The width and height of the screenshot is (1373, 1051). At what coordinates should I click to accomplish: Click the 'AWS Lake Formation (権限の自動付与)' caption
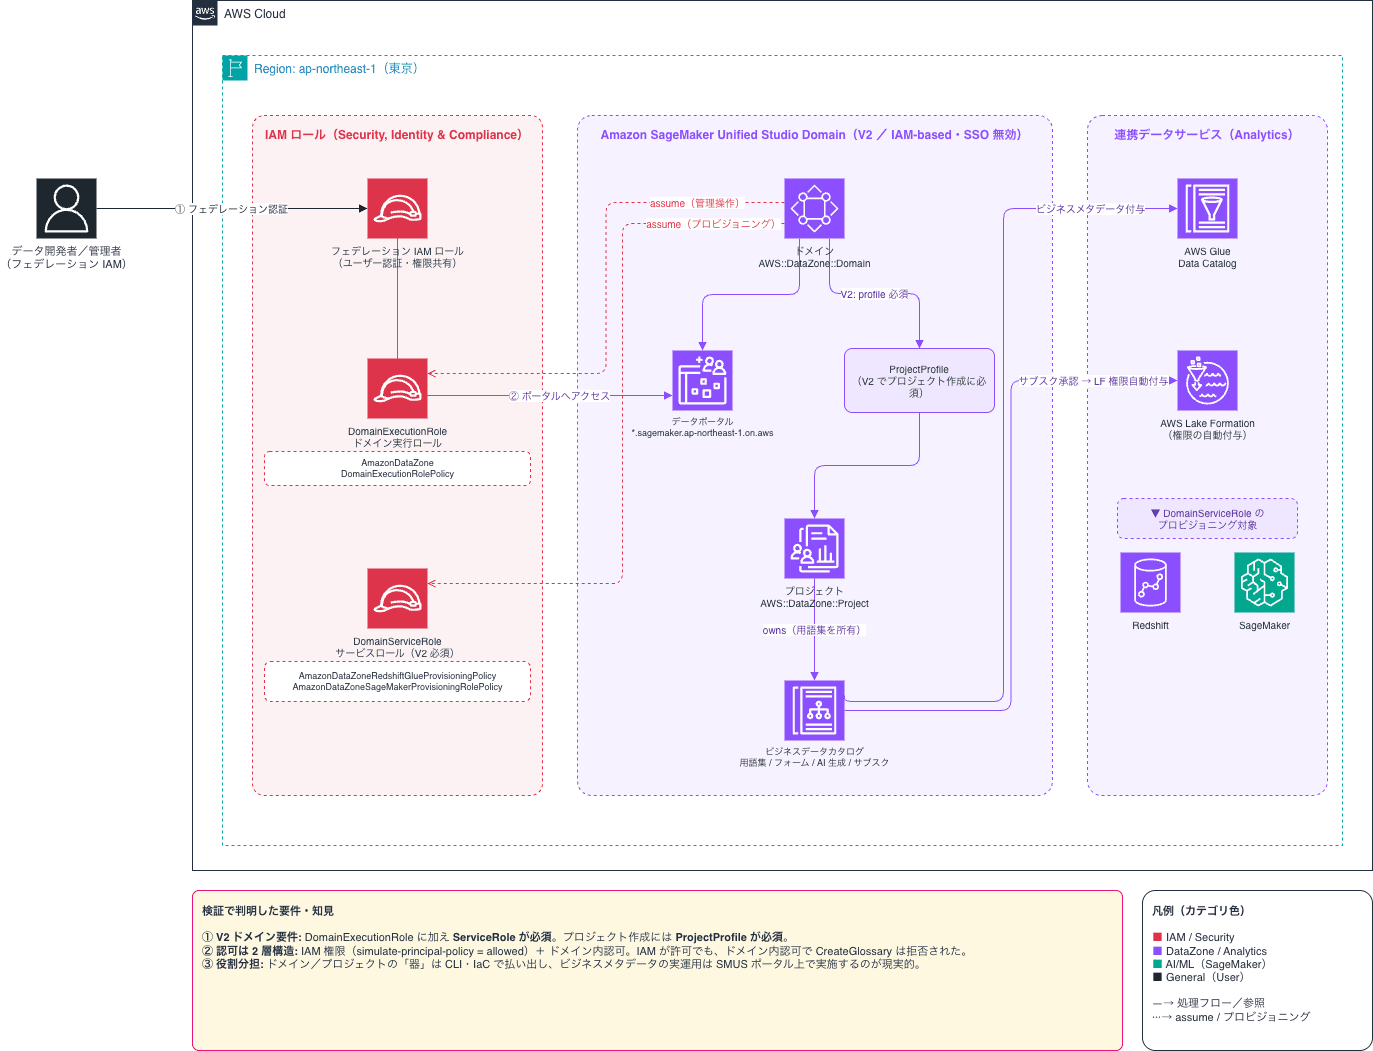pyautogui.click(x=1207, y=430)
